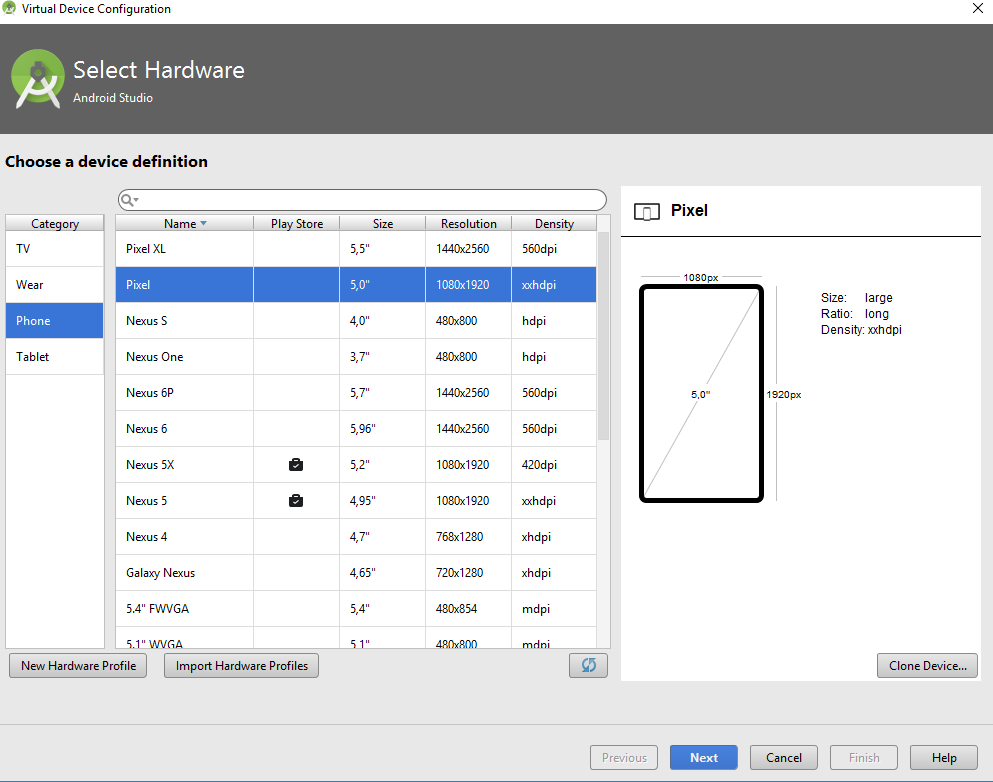The image size is (993, 782).
Task: Select the Nexus 5X device name
Action: click(x=149, y=465)
